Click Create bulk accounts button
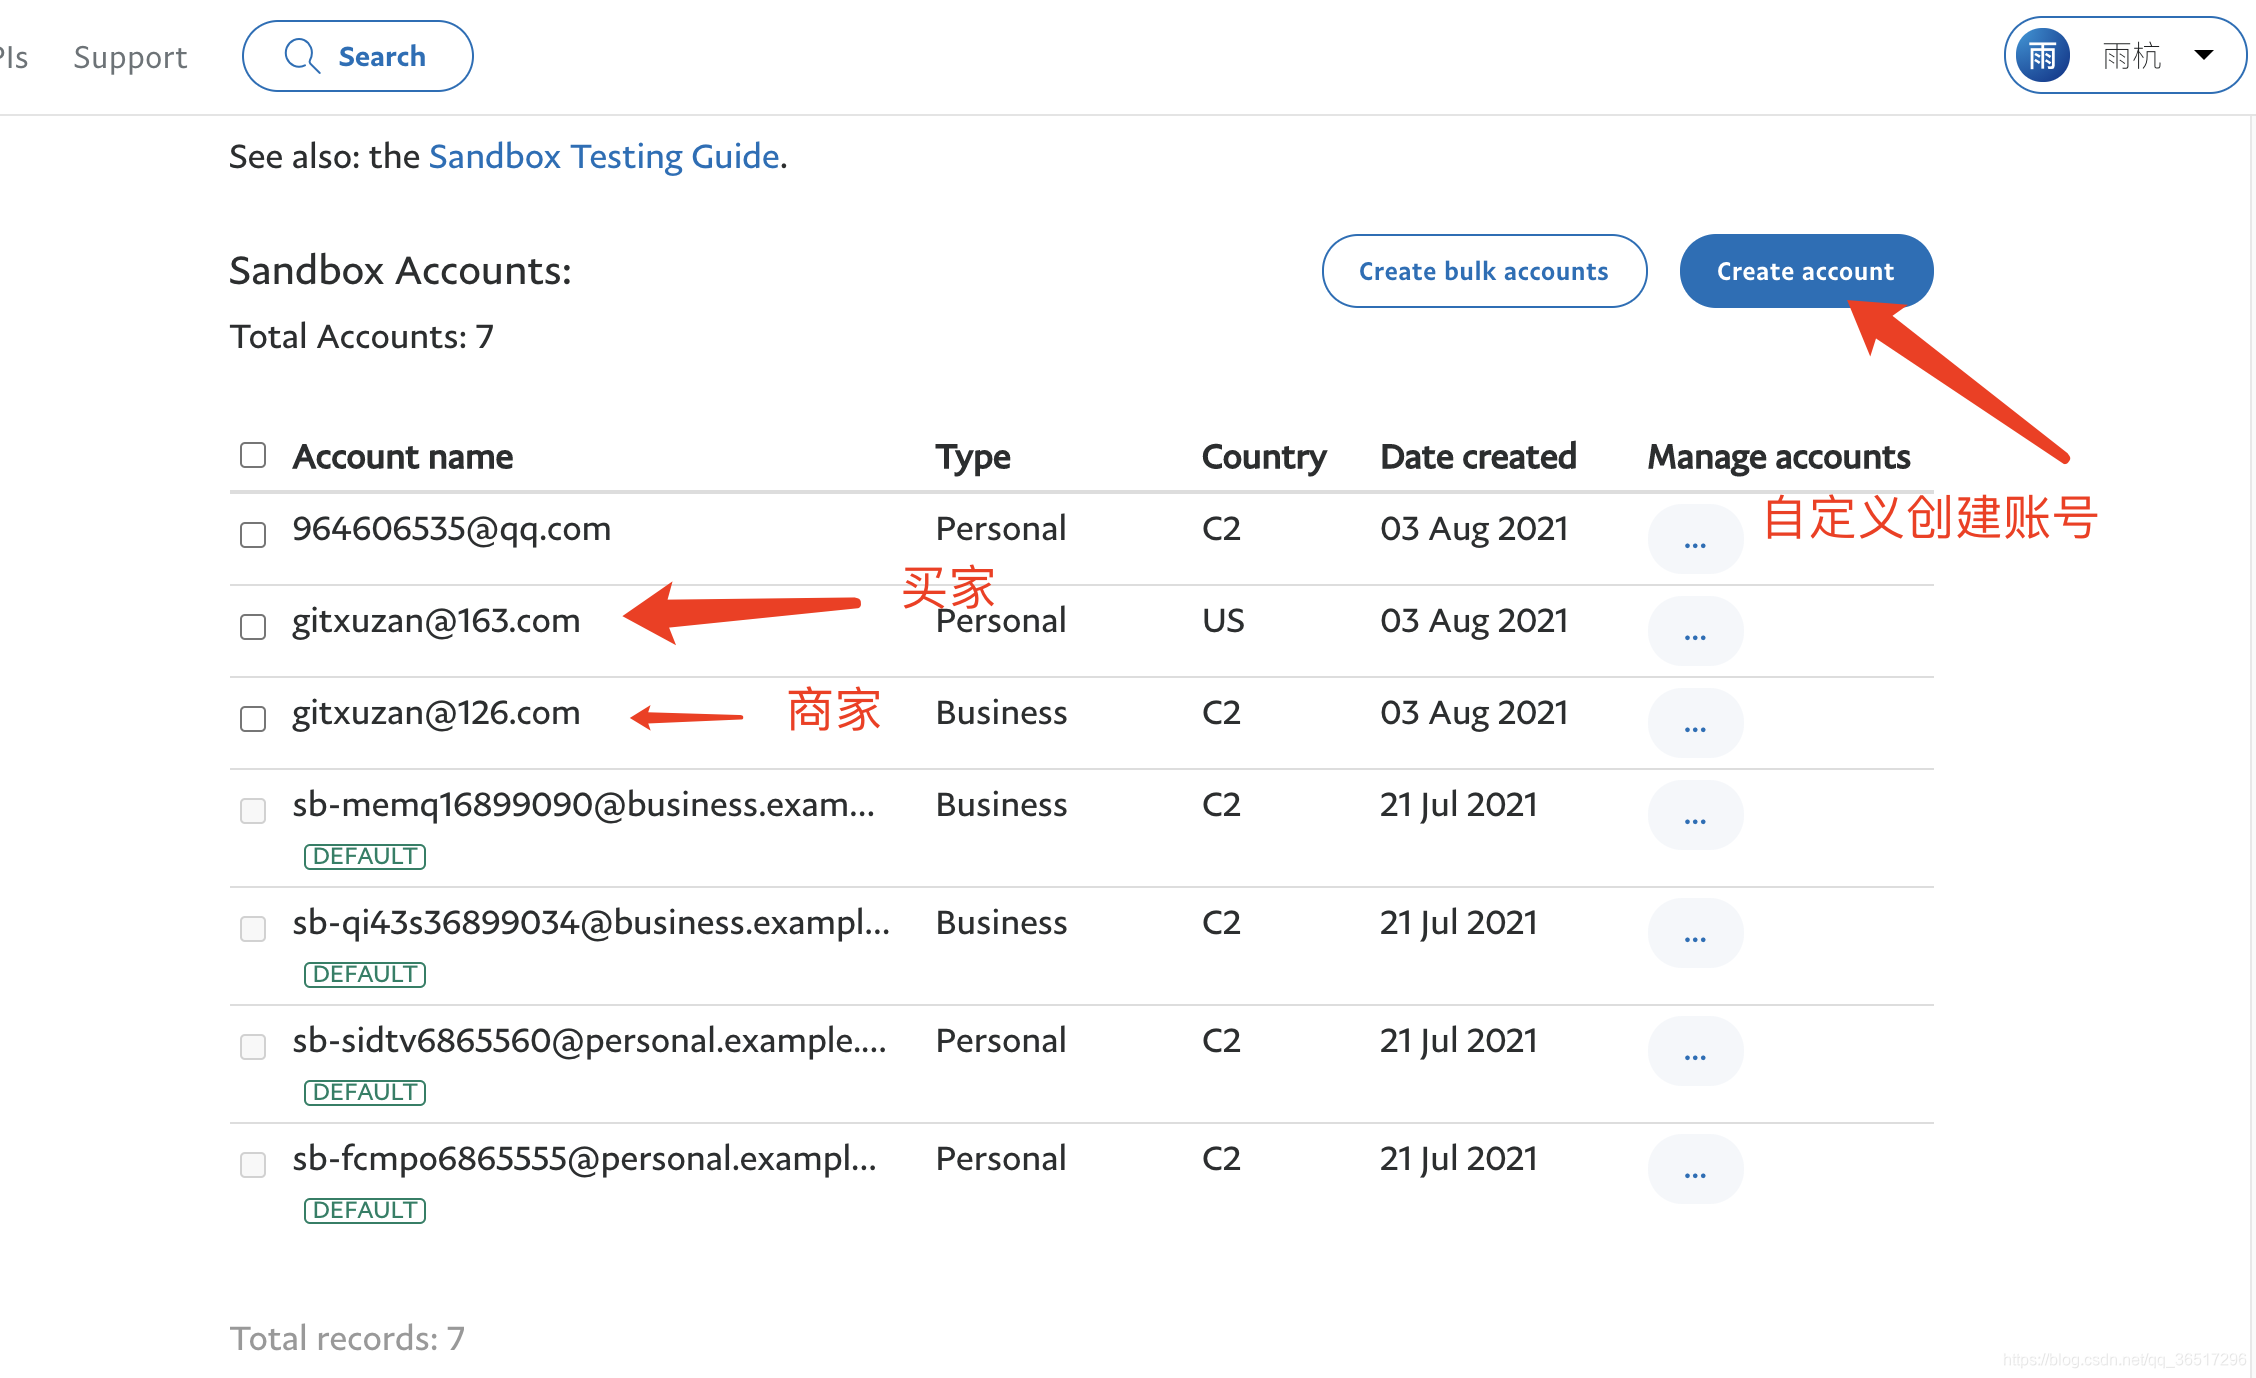 tap(1483, 271)
